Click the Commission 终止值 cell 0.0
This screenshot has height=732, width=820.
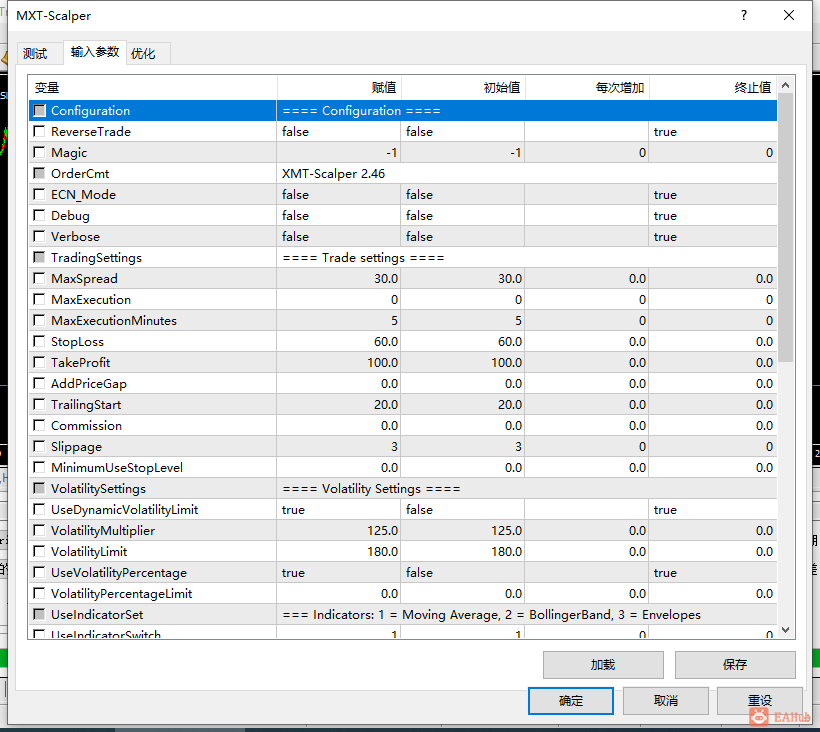(x=713, y=425)
